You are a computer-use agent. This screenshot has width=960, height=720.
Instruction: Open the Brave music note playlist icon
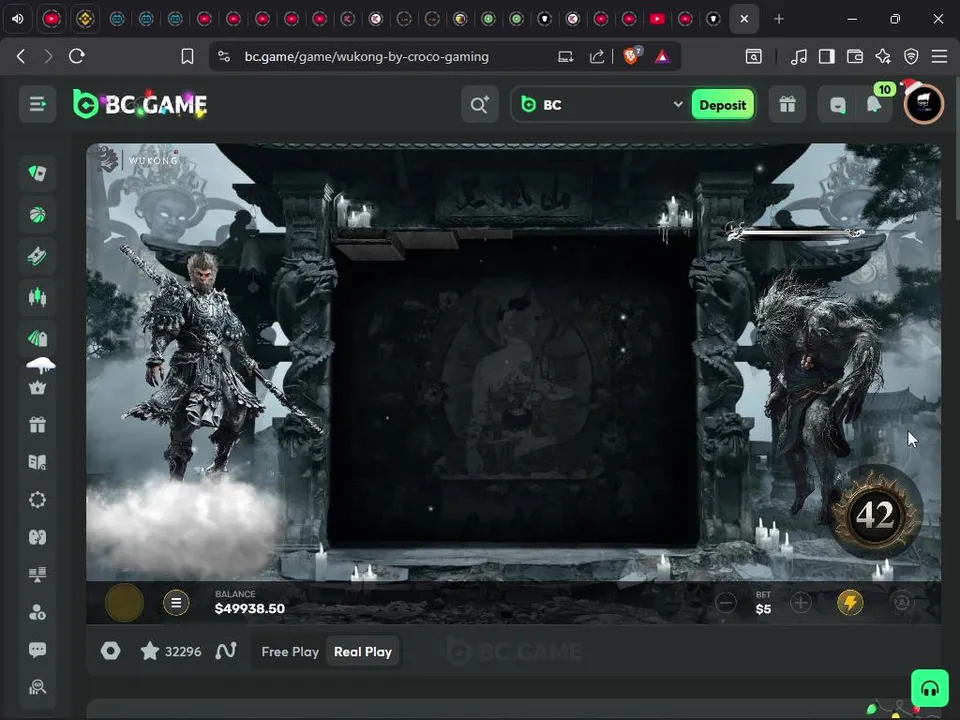pyautogui.click(x=798, y=57)
